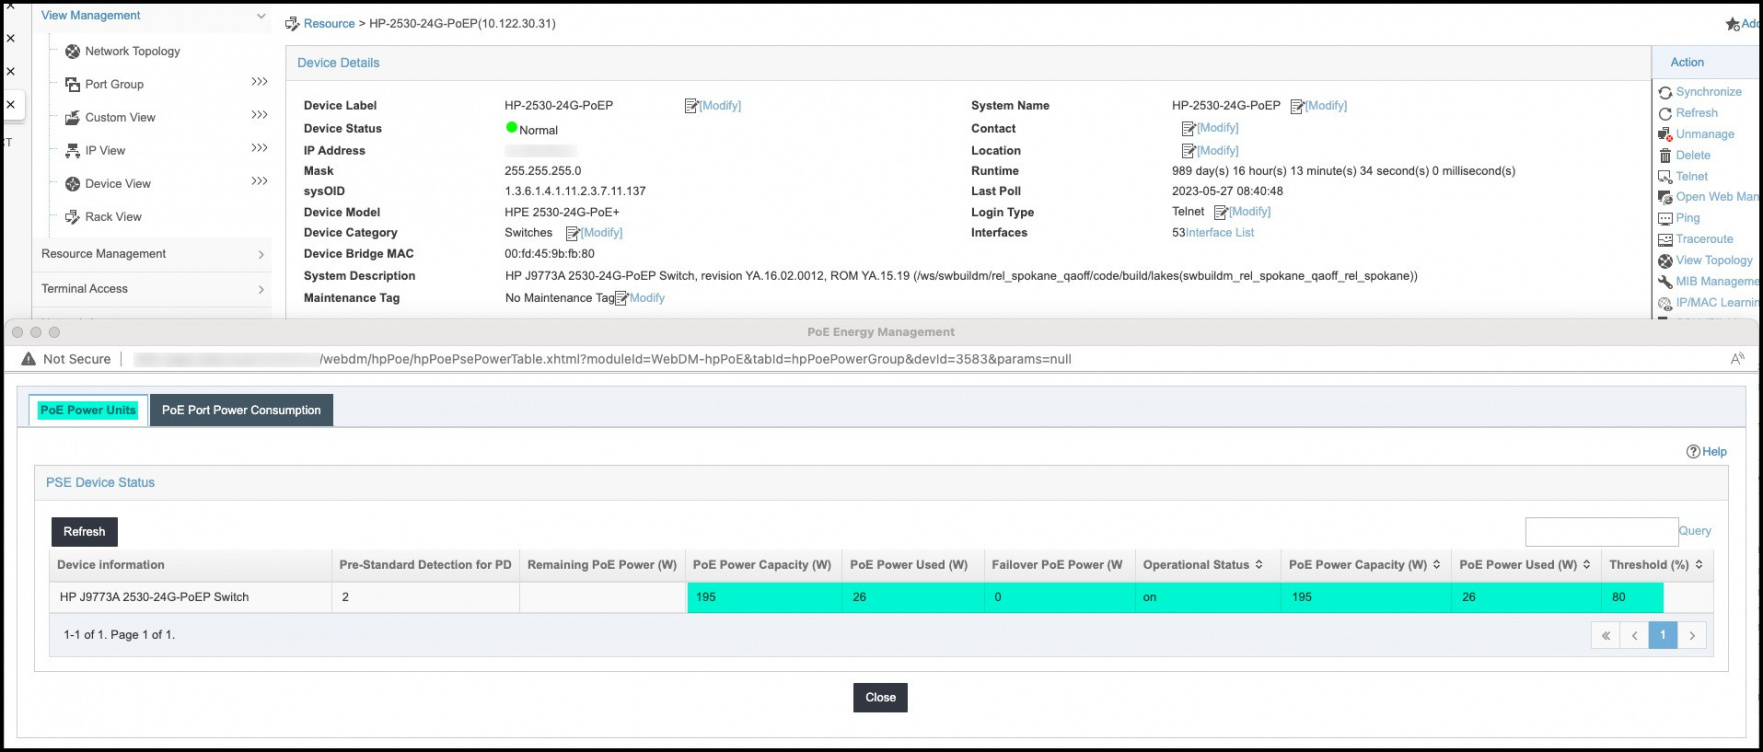Click the reader icon in the address bar
Screen dimensions: 1763x752
pos(1737,359)
